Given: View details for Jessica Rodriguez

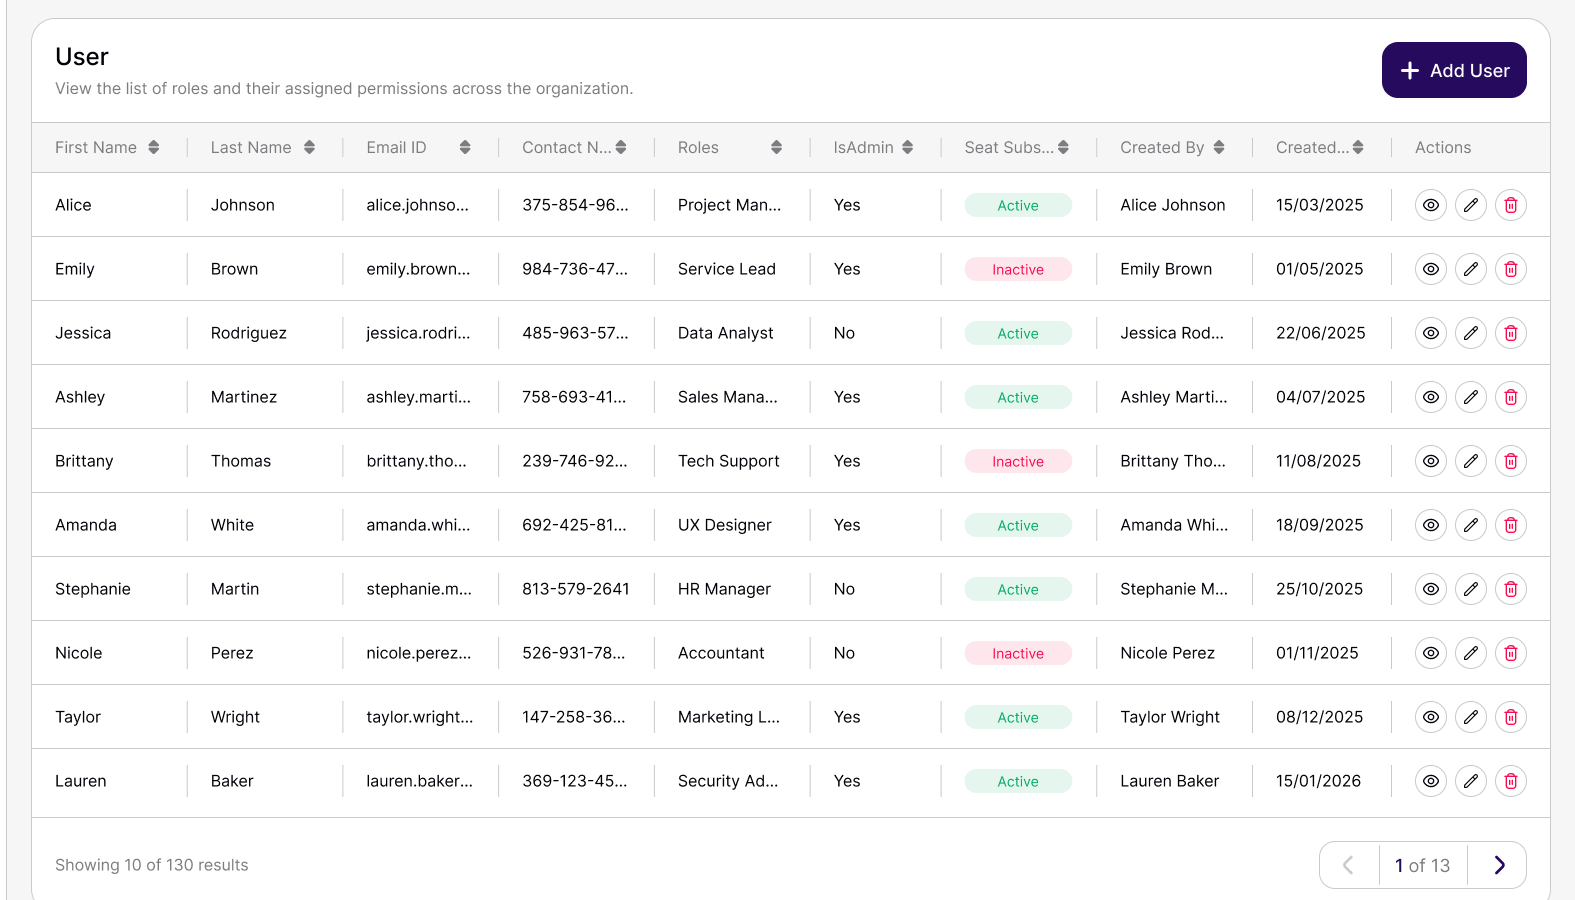Looking at the screenshot, I should (x=1431, y=333).
